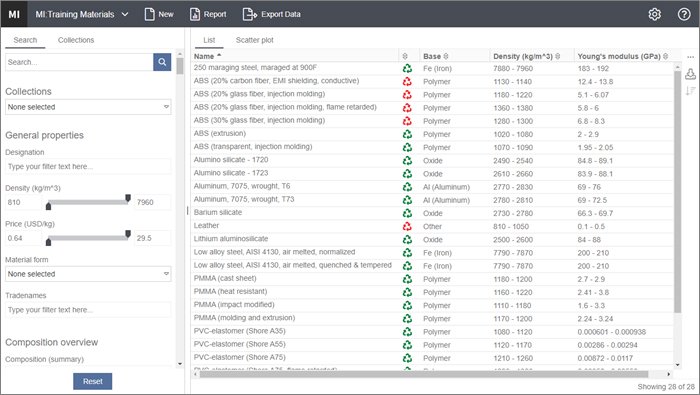Open the settings gear icon
Image resolution: width=700 pixels, height=395 pixels.
tap(654, 14)
